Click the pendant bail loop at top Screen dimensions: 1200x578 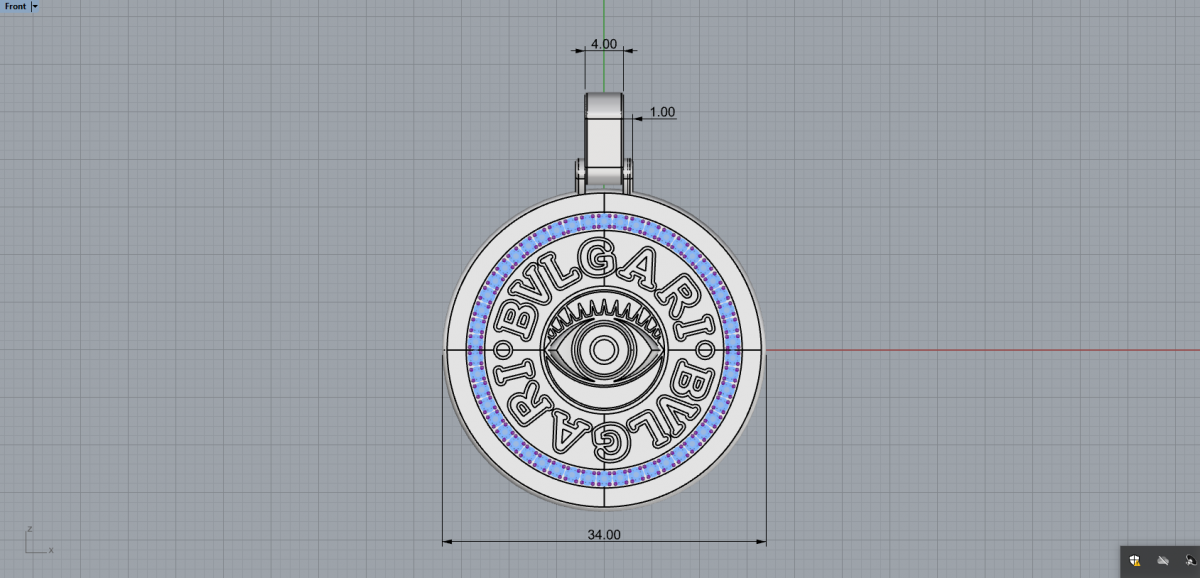tap(604, 140)
